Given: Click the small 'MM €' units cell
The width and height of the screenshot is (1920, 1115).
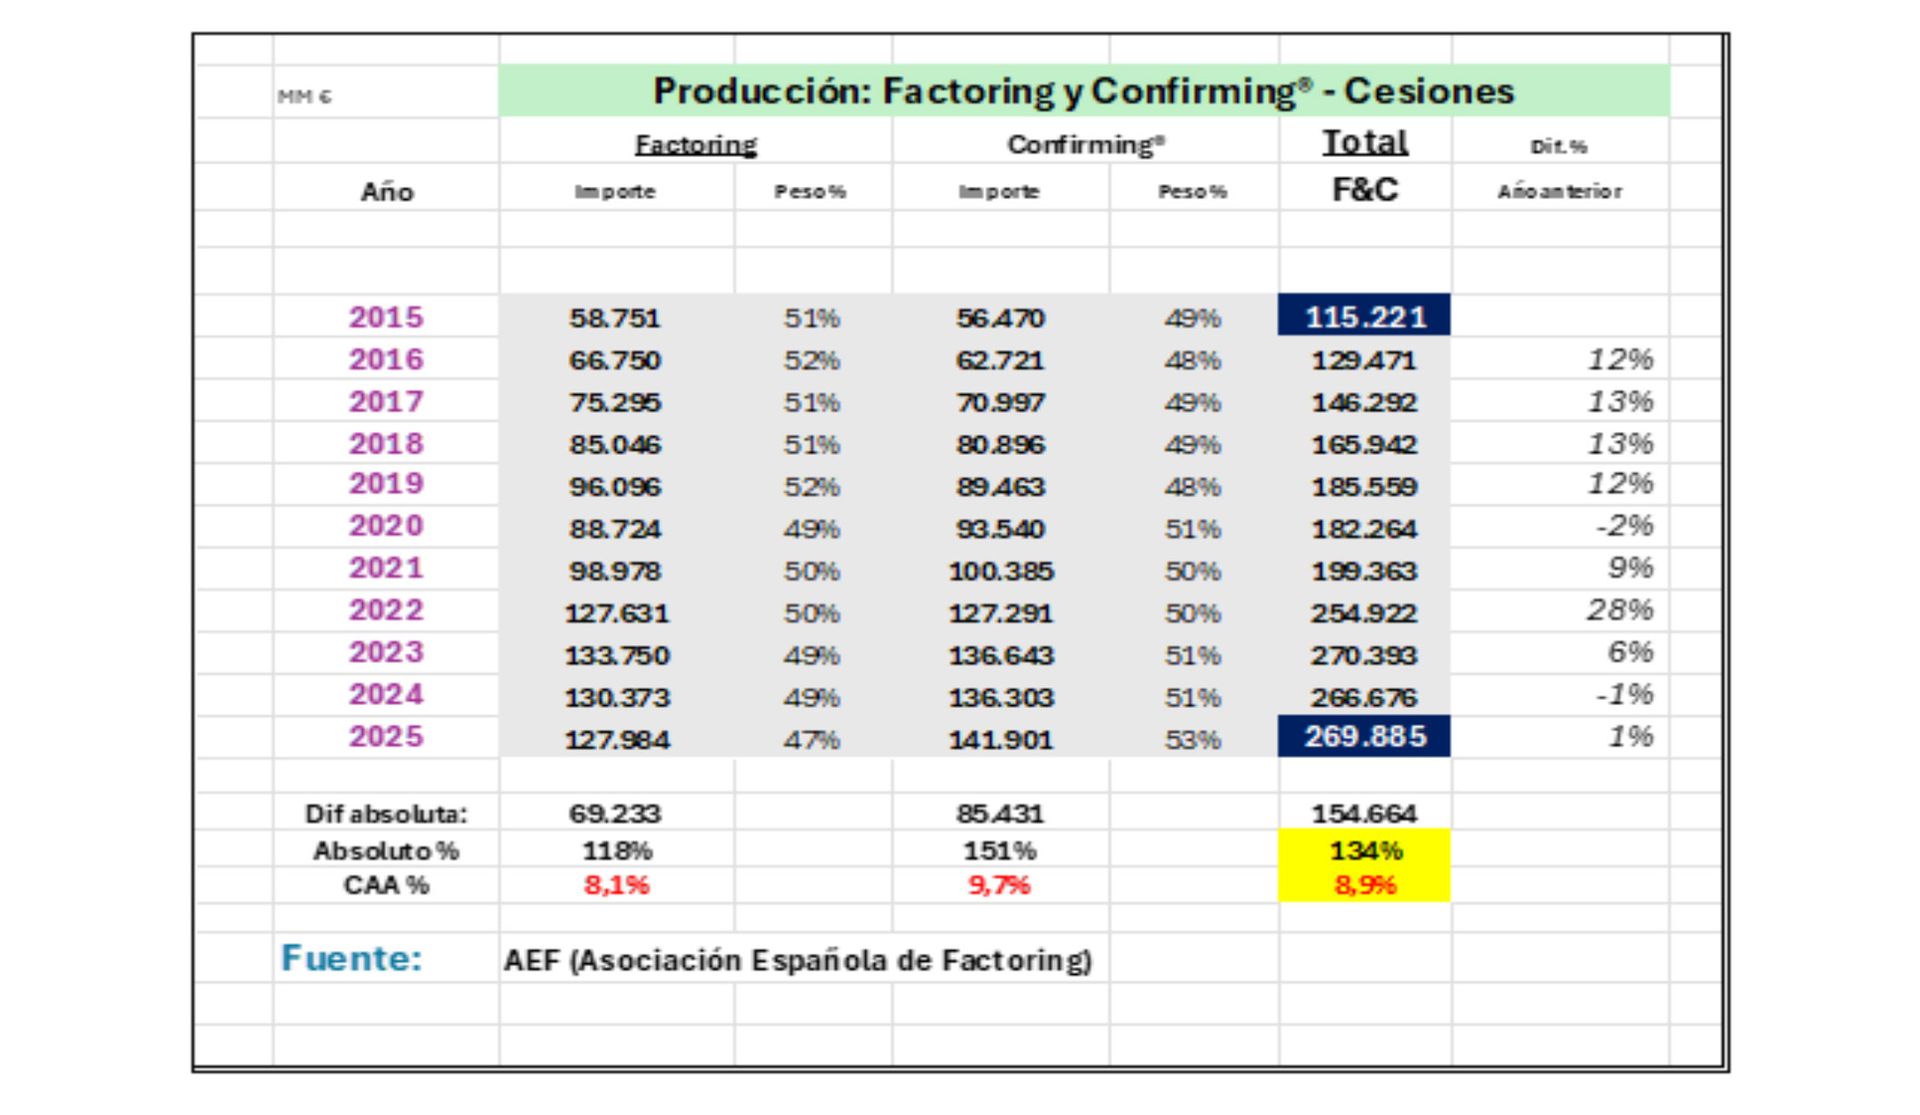Looking at the screenshot, I should [x=305, y=97].
